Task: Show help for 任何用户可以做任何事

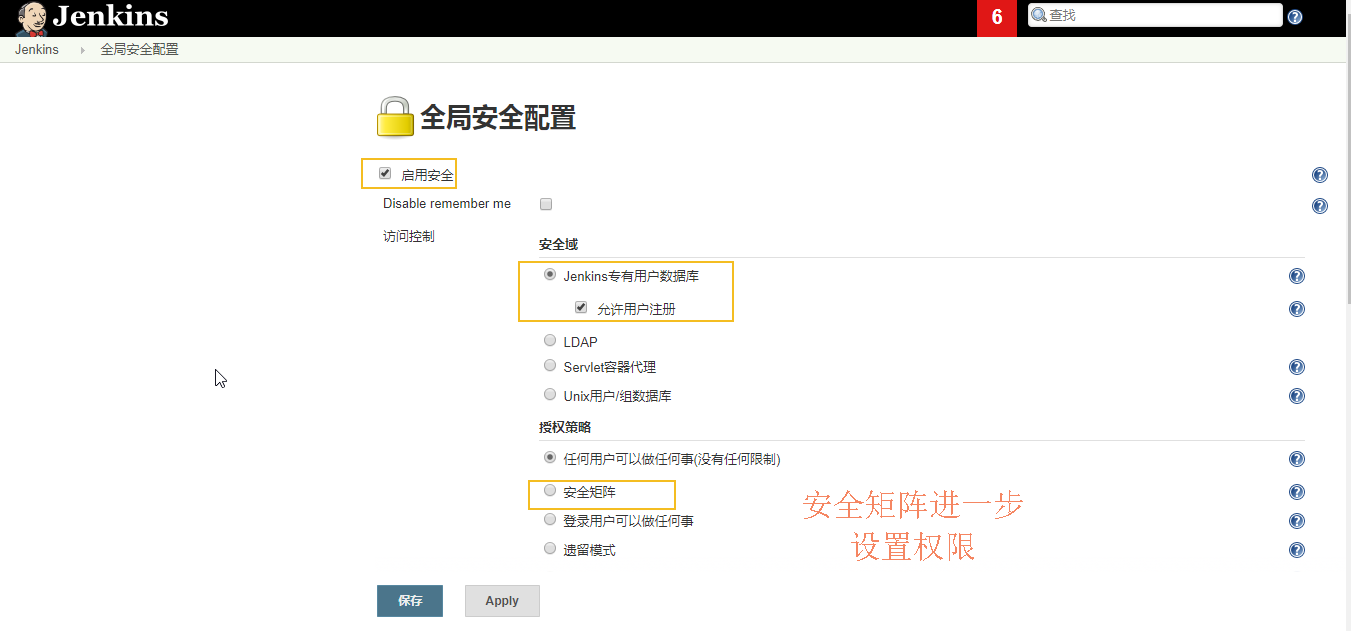Action: [1297, 459]
